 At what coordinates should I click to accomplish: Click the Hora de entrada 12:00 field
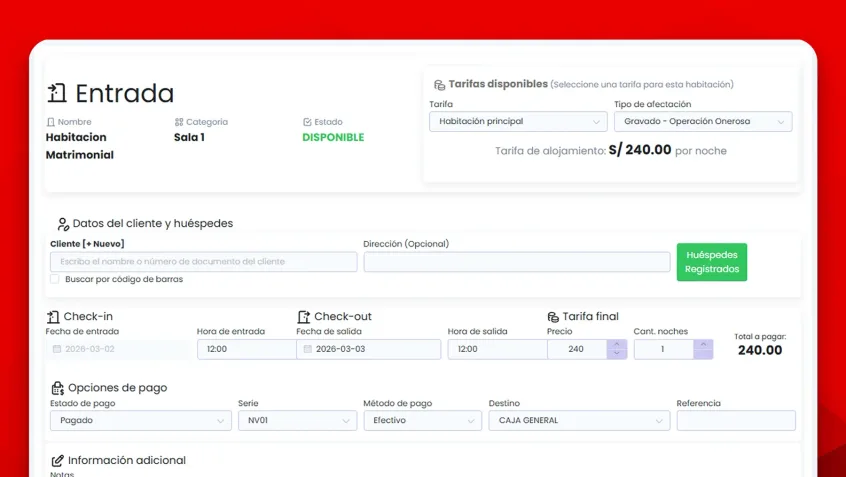(247, 349)
